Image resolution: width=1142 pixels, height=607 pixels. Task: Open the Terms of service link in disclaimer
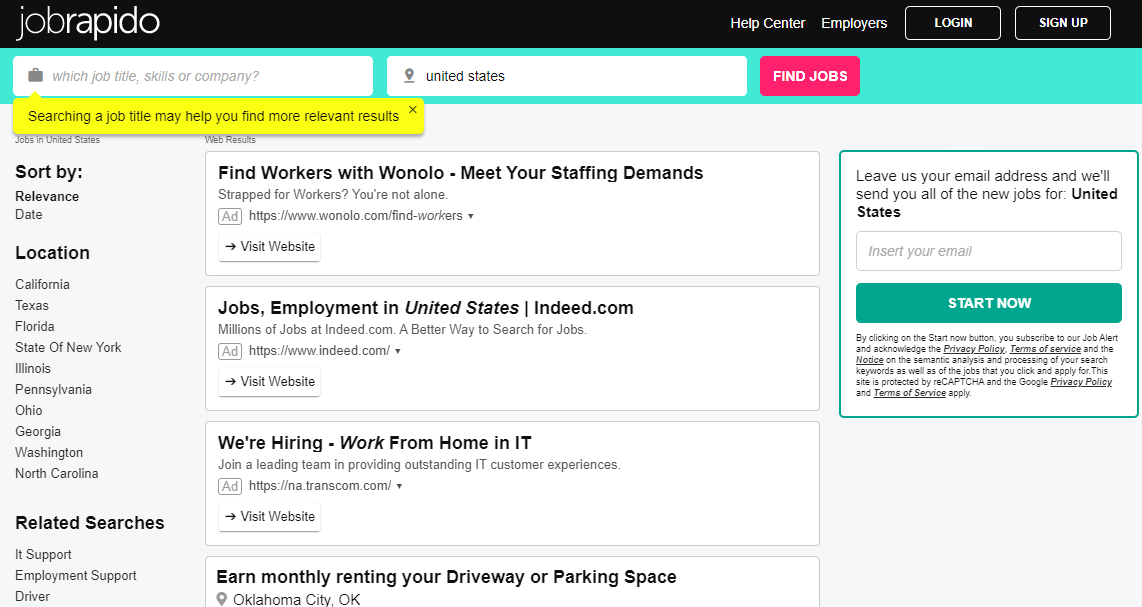pos(1045,349)
